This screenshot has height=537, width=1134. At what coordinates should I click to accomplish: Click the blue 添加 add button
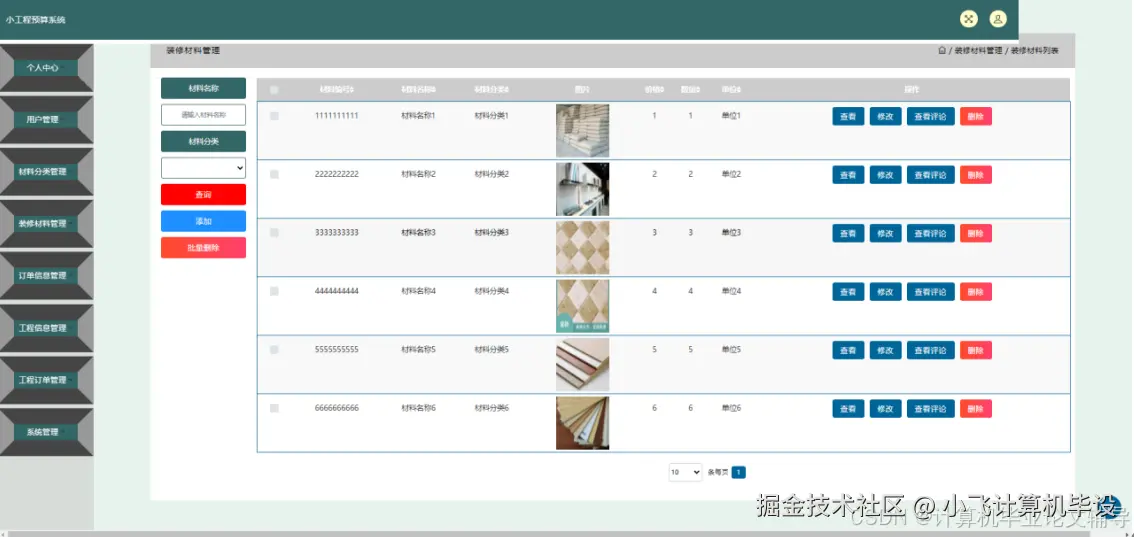tap(203, 221)
